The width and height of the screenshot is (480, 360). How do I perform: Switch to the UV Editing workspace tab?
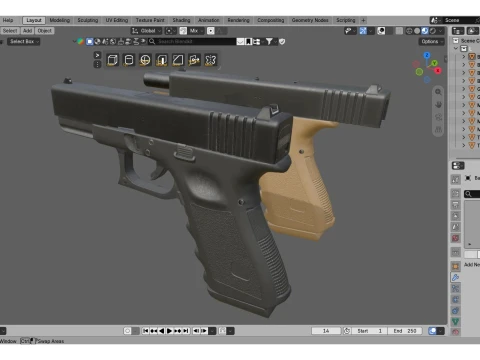tap(117, 20)
